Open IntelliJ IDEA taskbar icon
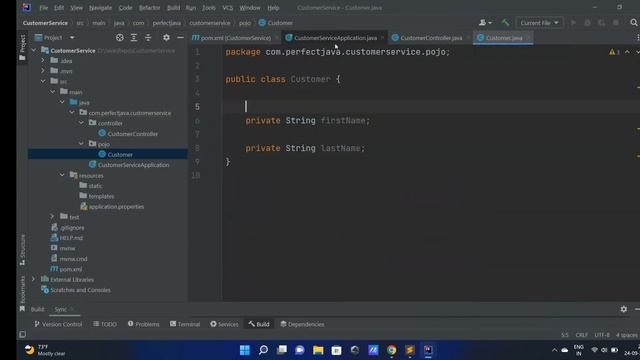Viewport: 640px width, 360px height. click(428, 350)
